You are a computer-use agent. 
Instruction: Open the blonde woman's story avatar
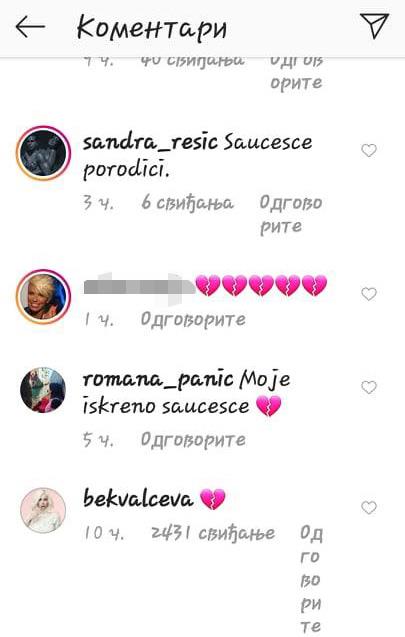pyautogui.click(x=43, y=297)
